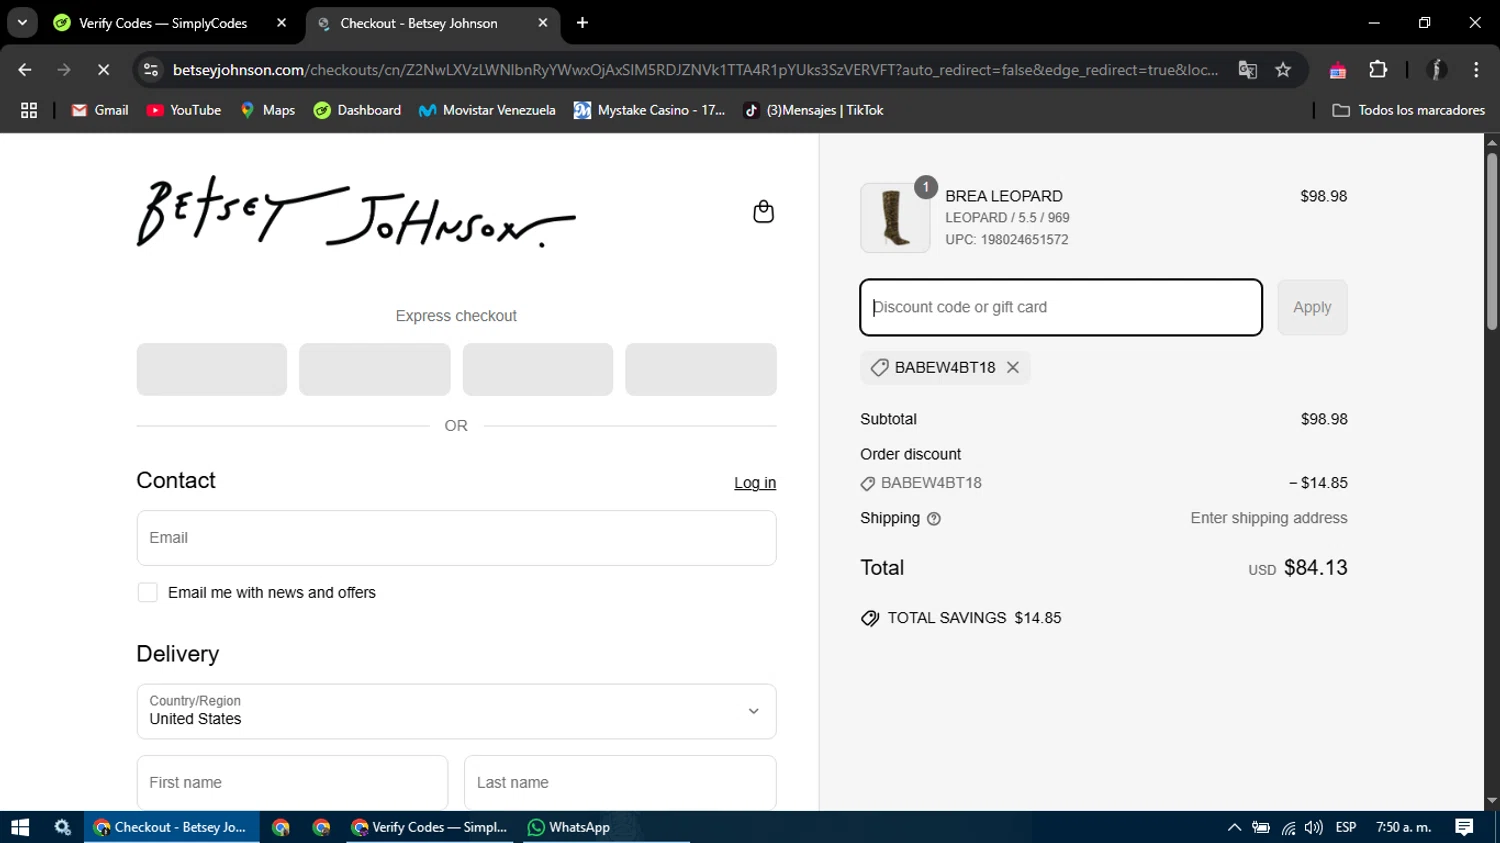Open the Gmail bookmark

point(100,110)
